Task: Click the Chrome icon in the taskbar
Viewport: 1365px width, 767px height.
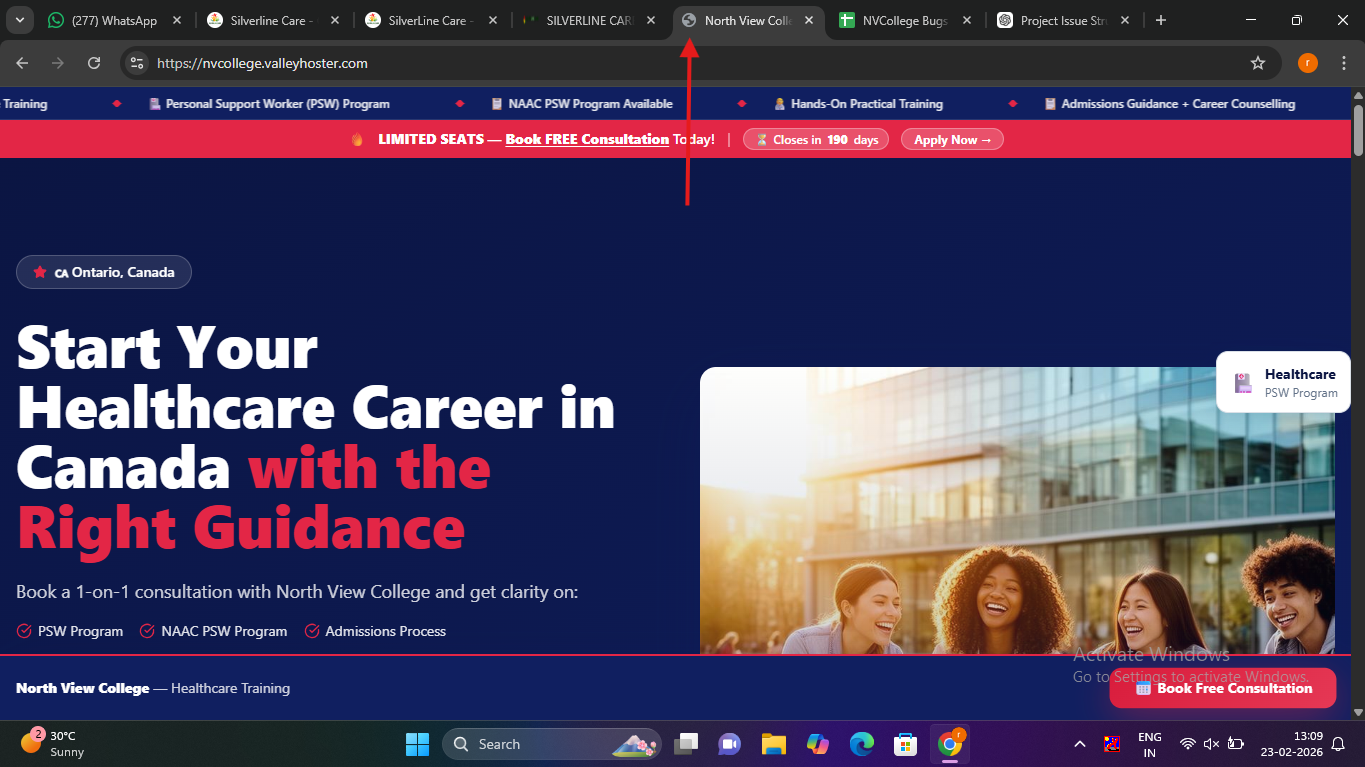Action: (950, 744)
